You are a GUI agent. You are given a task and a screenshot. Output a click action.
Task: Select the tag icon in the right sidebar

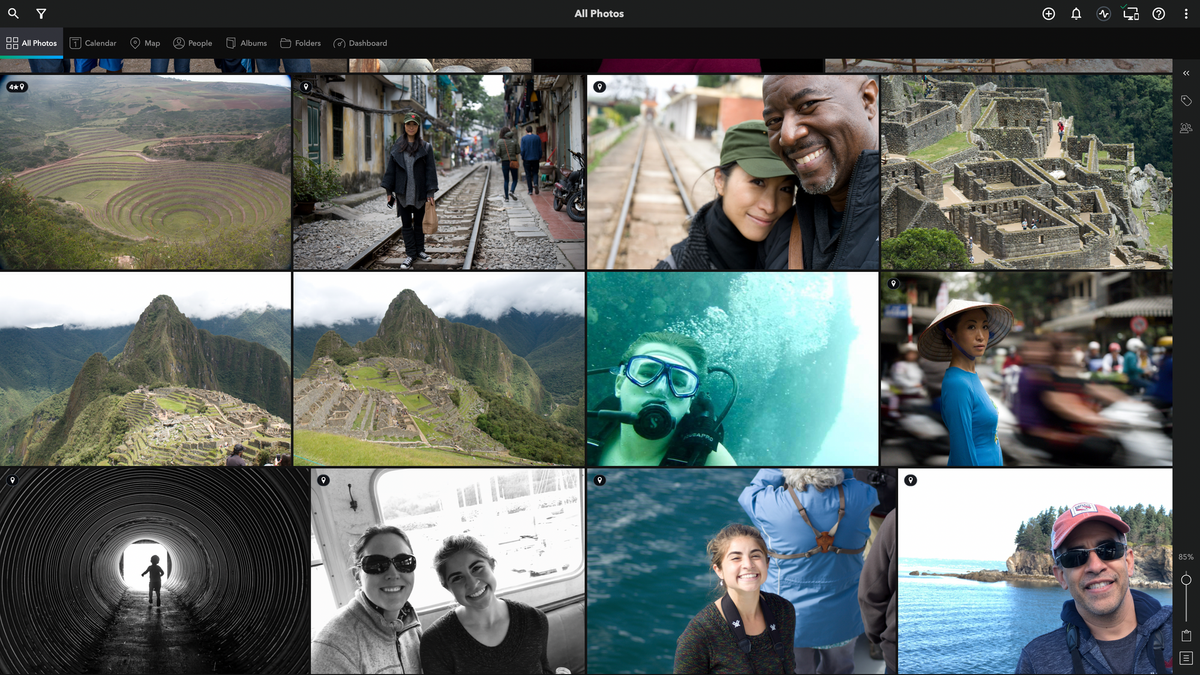coord(1186,100)
